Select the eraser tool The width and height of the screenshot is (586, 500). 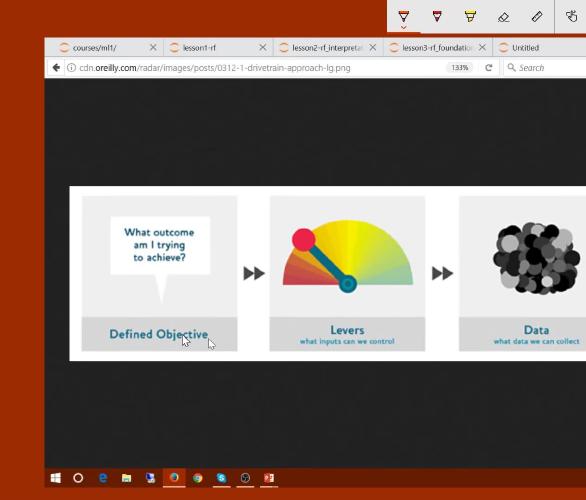(x=503, y=17)
